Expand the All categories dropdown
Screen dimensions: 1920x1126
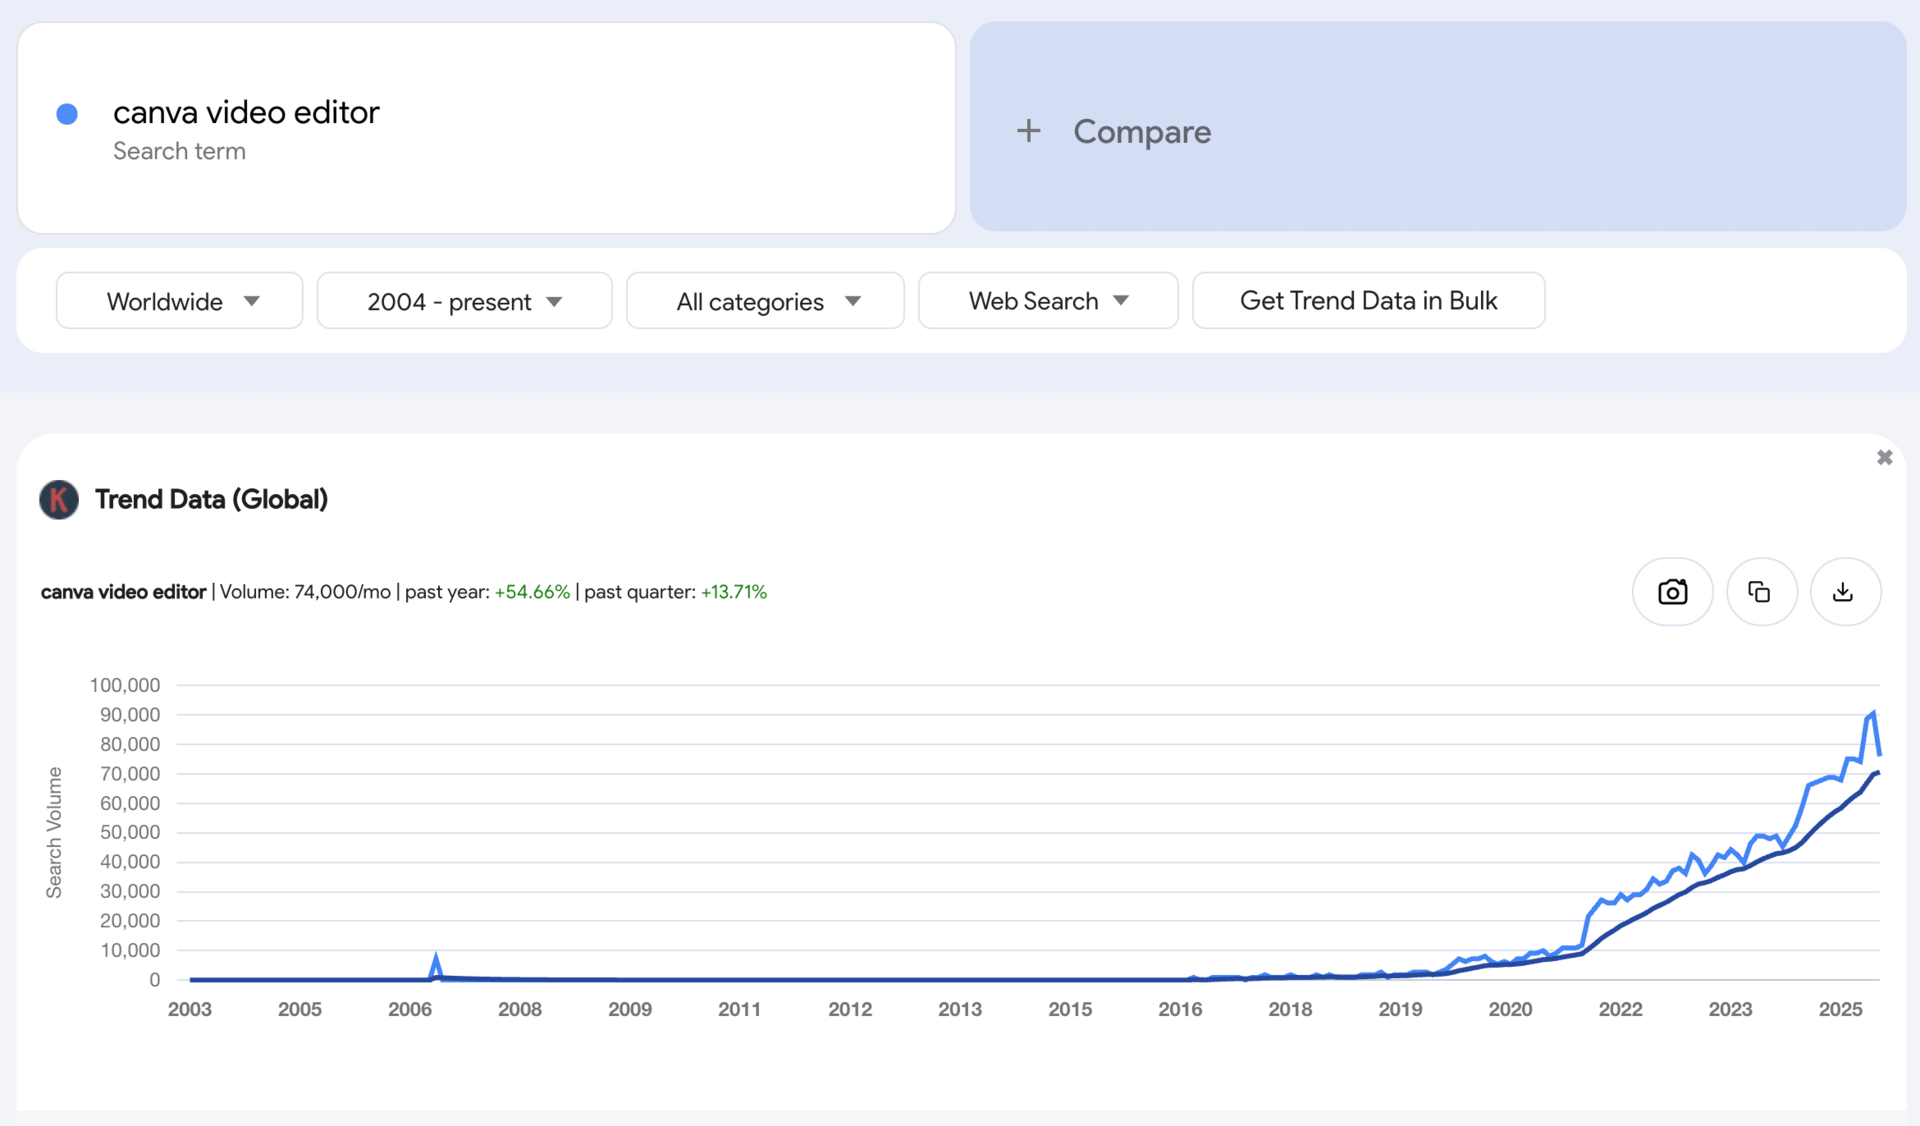click(765, 301)
